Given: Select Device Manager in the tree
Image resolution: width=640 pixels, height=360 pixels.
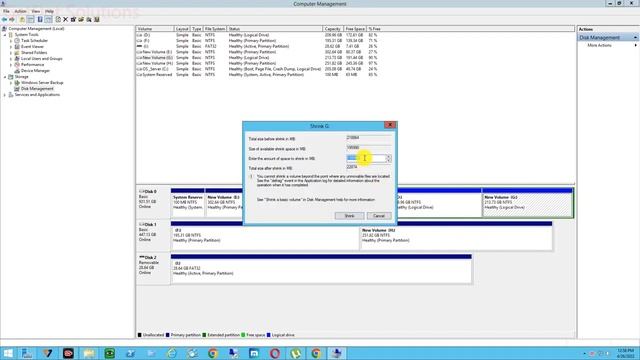Looking at the screenshot, I should pos(35,71).
